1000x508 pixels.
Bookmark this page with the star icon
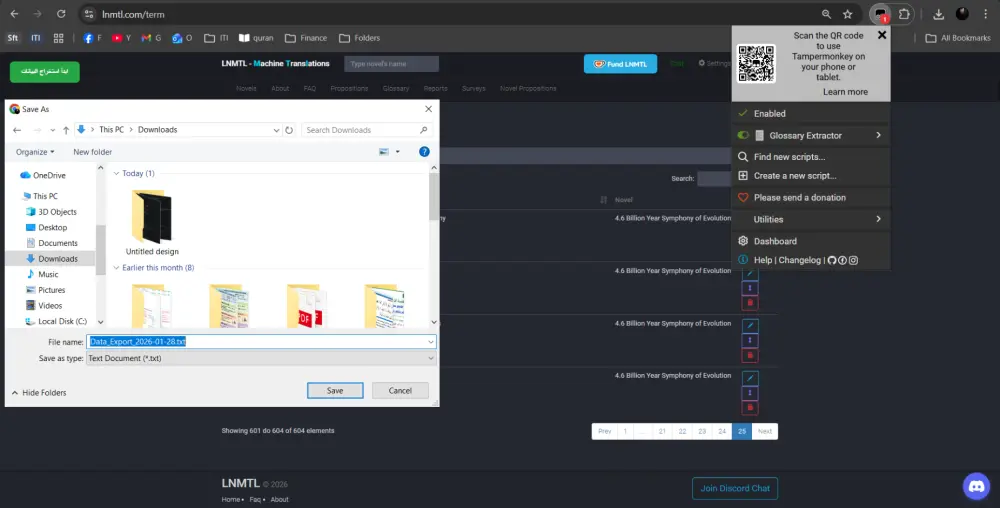point(848,14)
